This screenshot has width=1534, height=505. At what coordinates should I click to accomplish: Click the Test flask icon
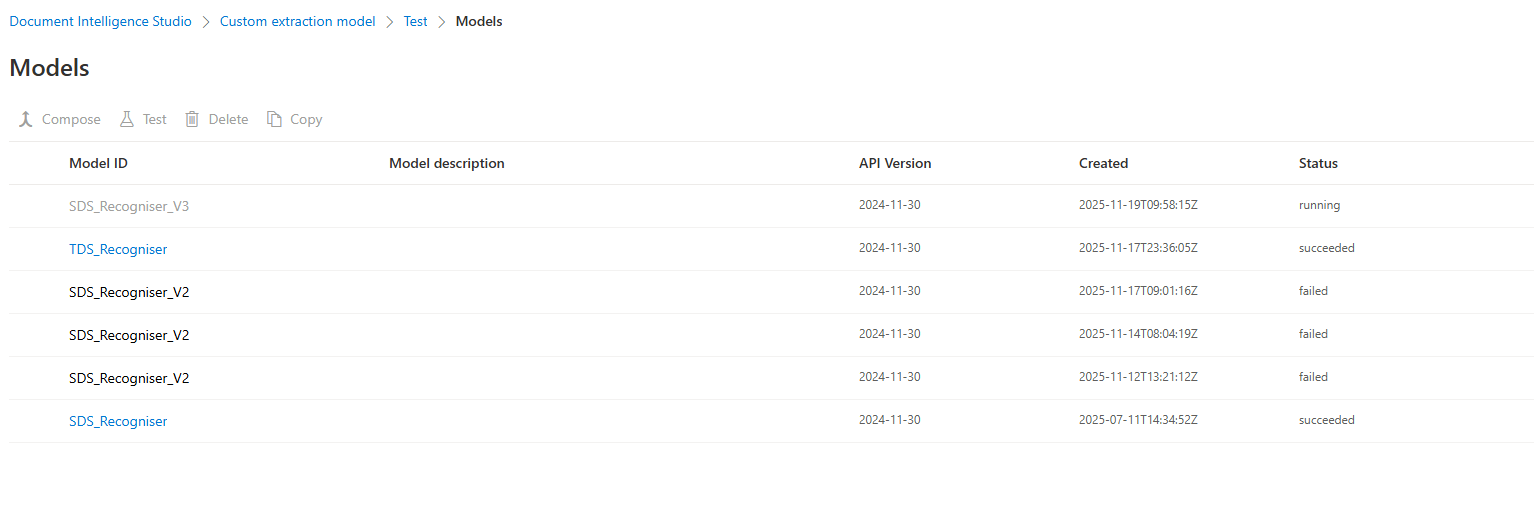click(126, 119)
